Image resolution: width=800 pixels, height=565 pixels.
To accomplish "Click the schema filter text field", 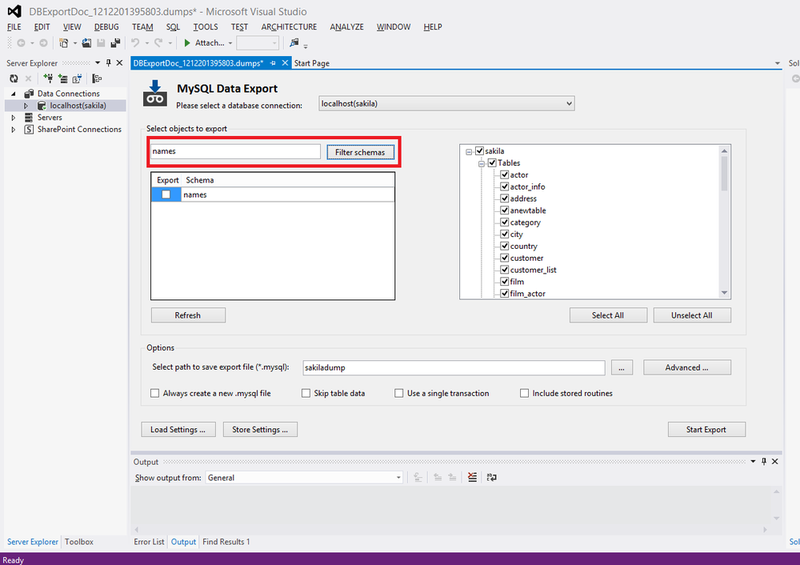I will click(235, 152).
